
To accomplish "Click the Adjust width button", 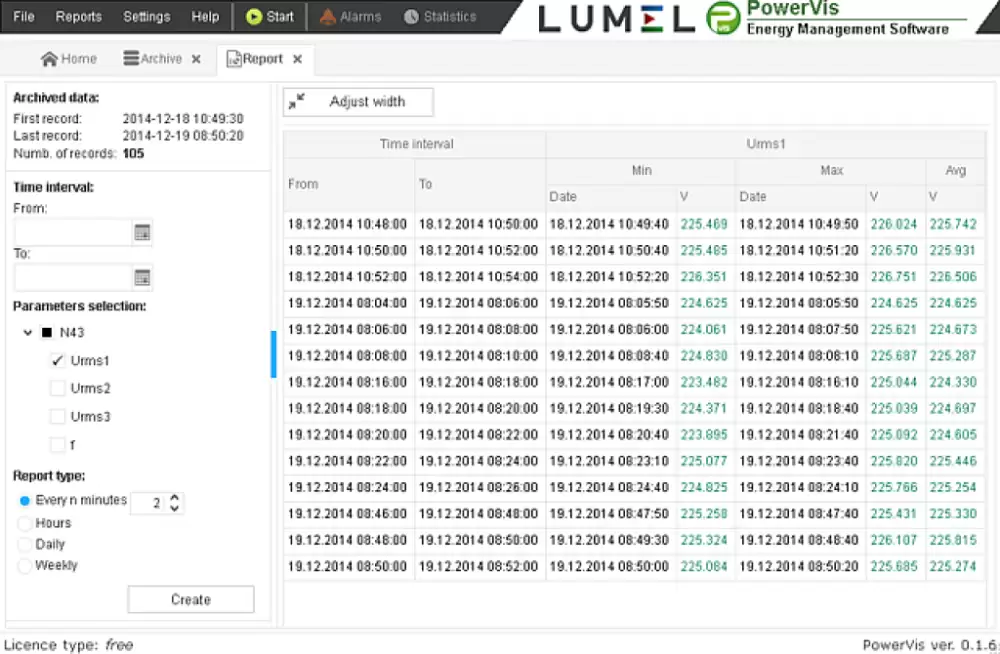I will pyautogui.click(x=358, y=101).
